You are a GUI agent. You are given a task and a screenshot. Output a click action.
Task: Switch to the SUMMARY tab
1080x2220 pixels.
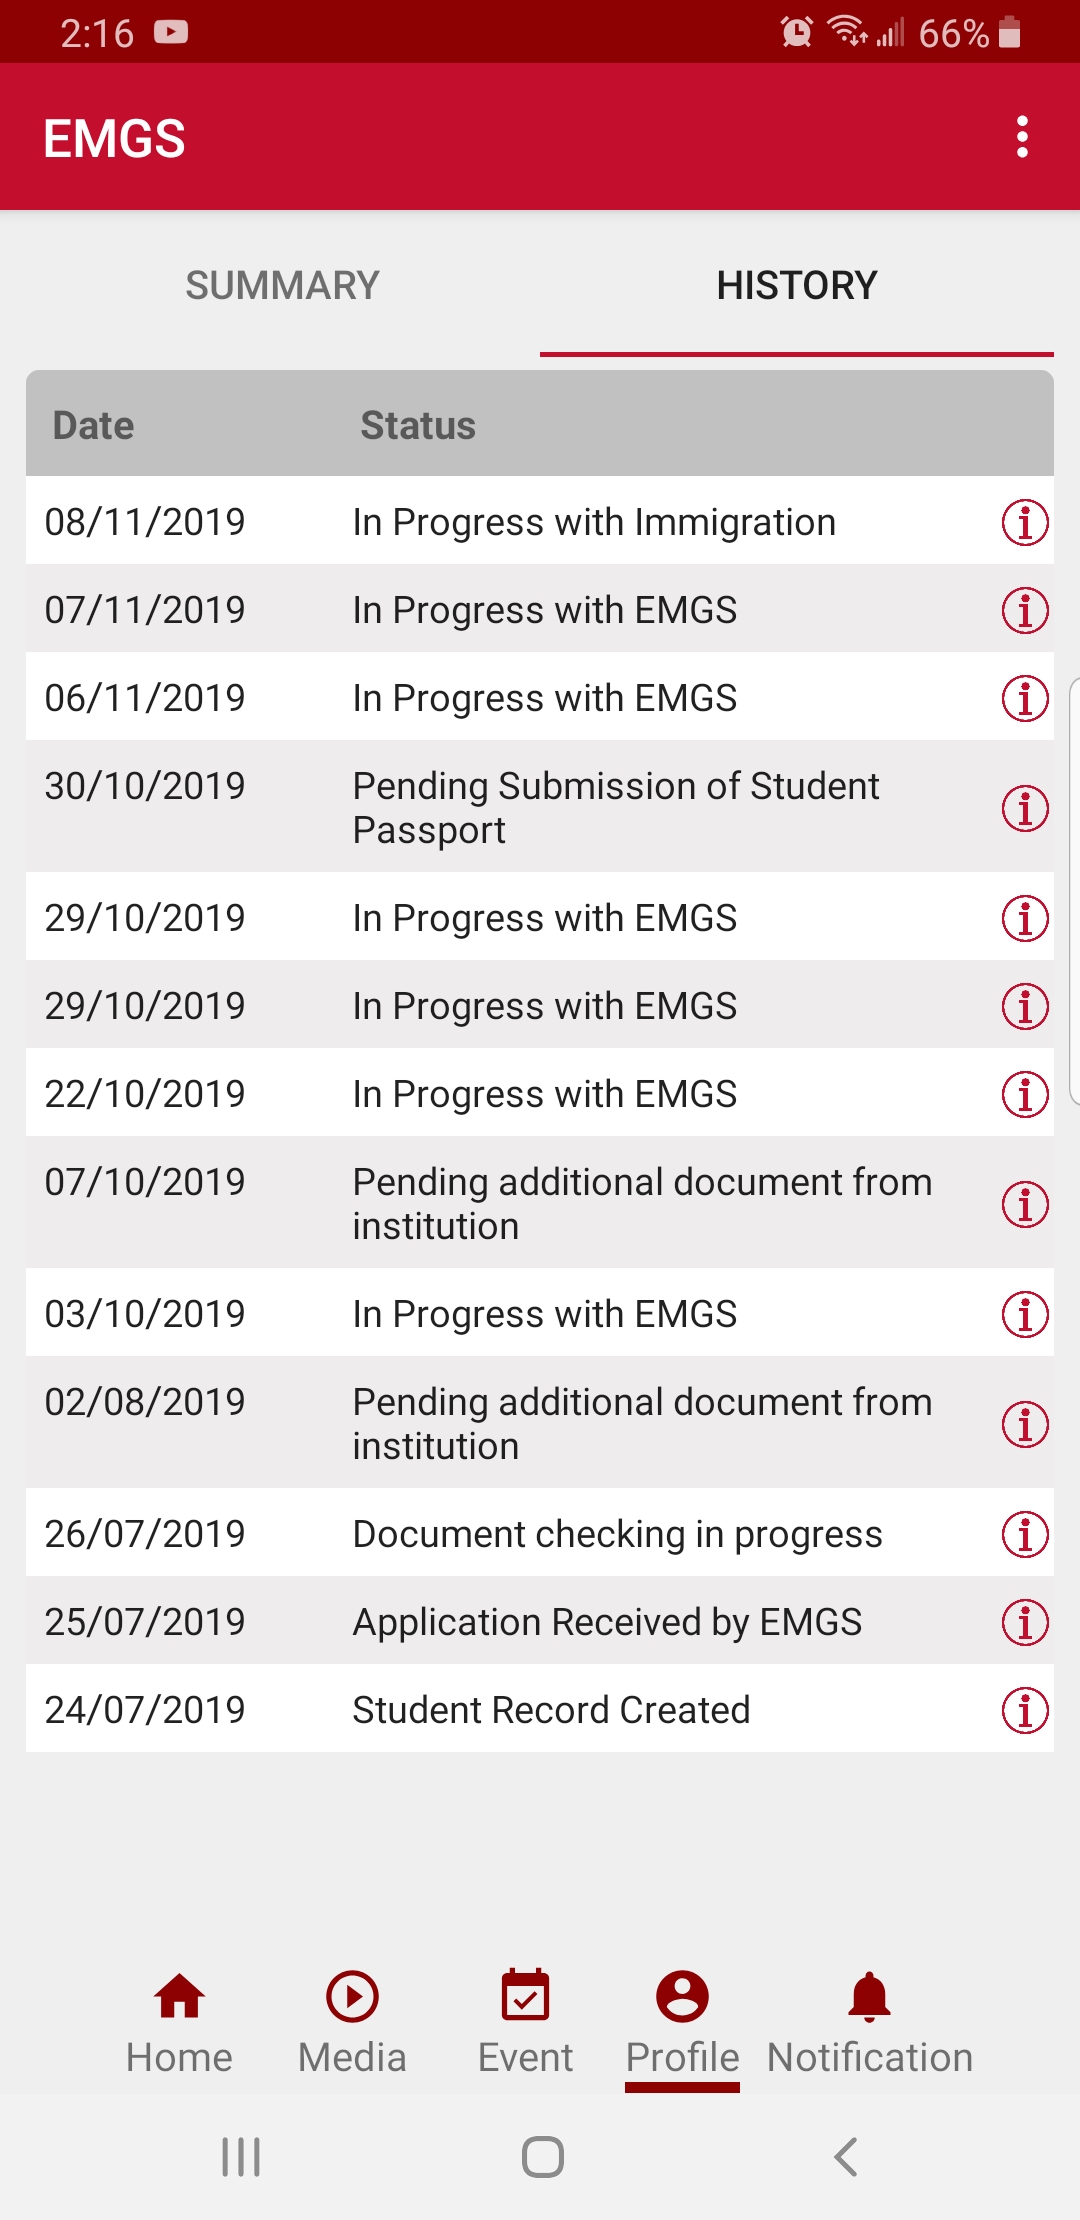click(282, 286)
